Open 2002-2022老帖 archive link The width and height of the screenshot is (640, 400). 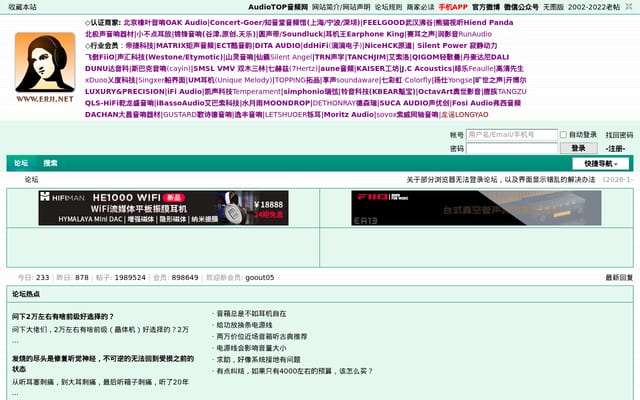pos(594,7)
